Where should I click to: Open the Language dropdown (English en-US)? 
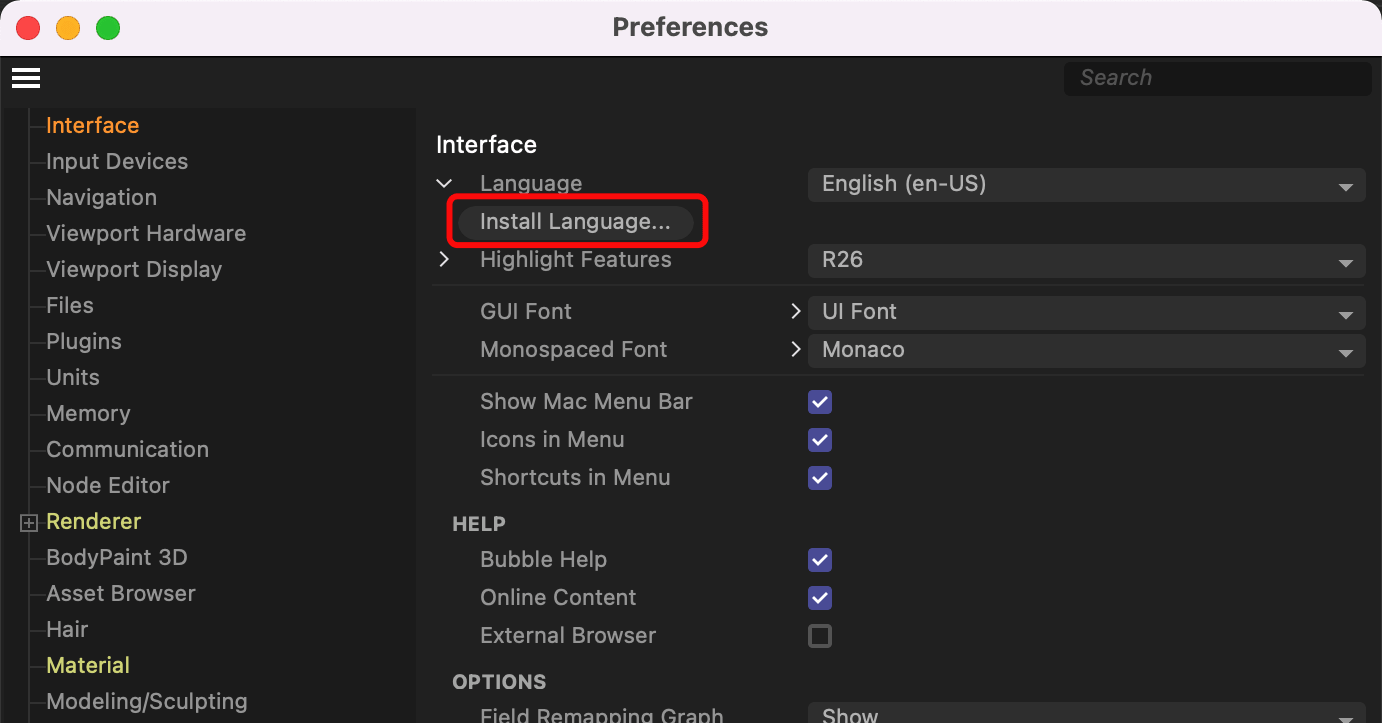pos(1085,184)
